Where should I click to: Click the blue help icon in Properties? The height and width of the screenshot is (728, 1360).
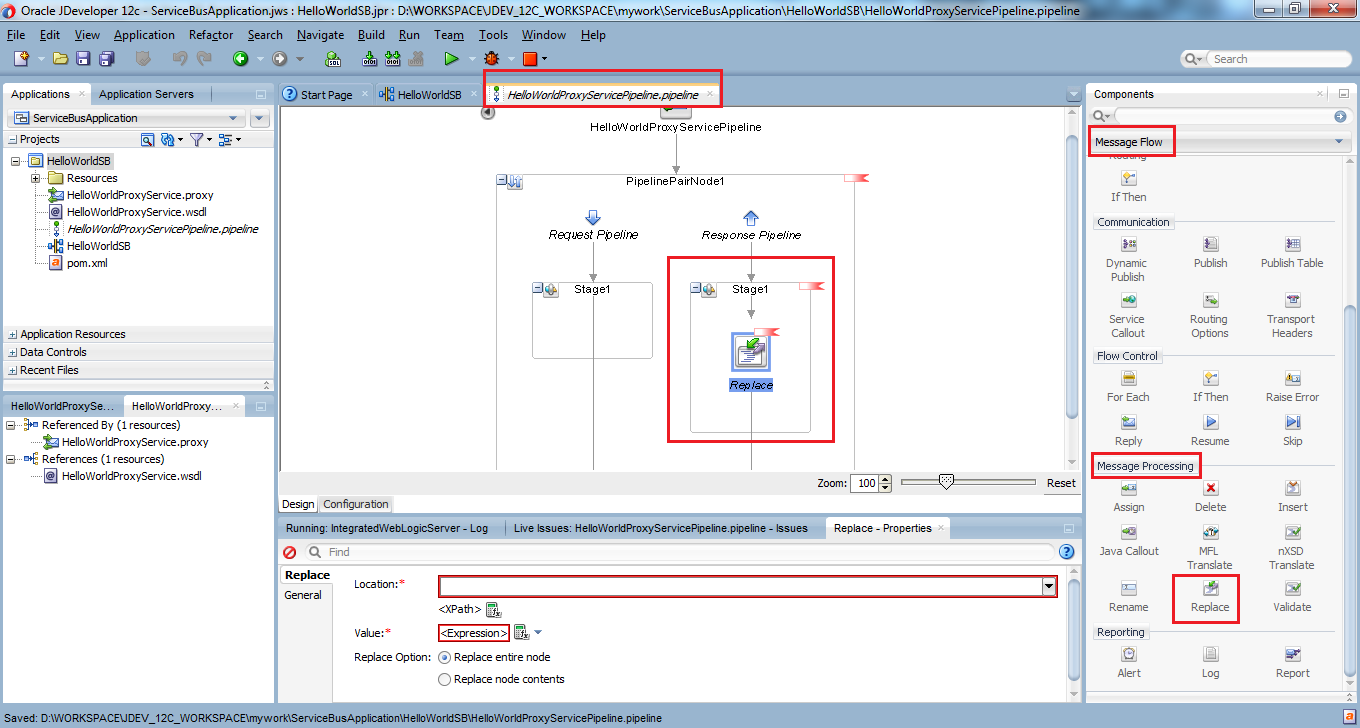point(1066,552)
